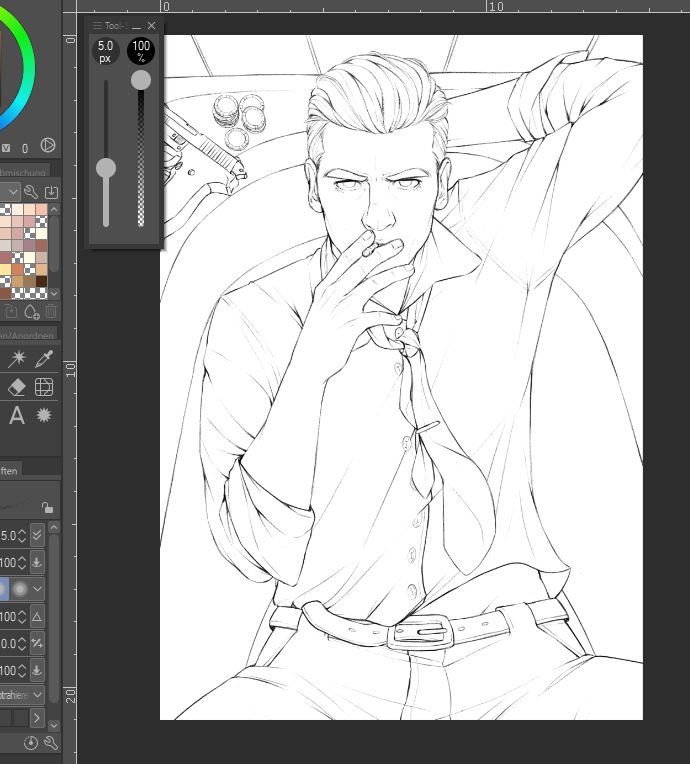The width and height of the screenshot is (690, 764).
Task: Delete color using trash icon in palette
Action: pos(50,313)
